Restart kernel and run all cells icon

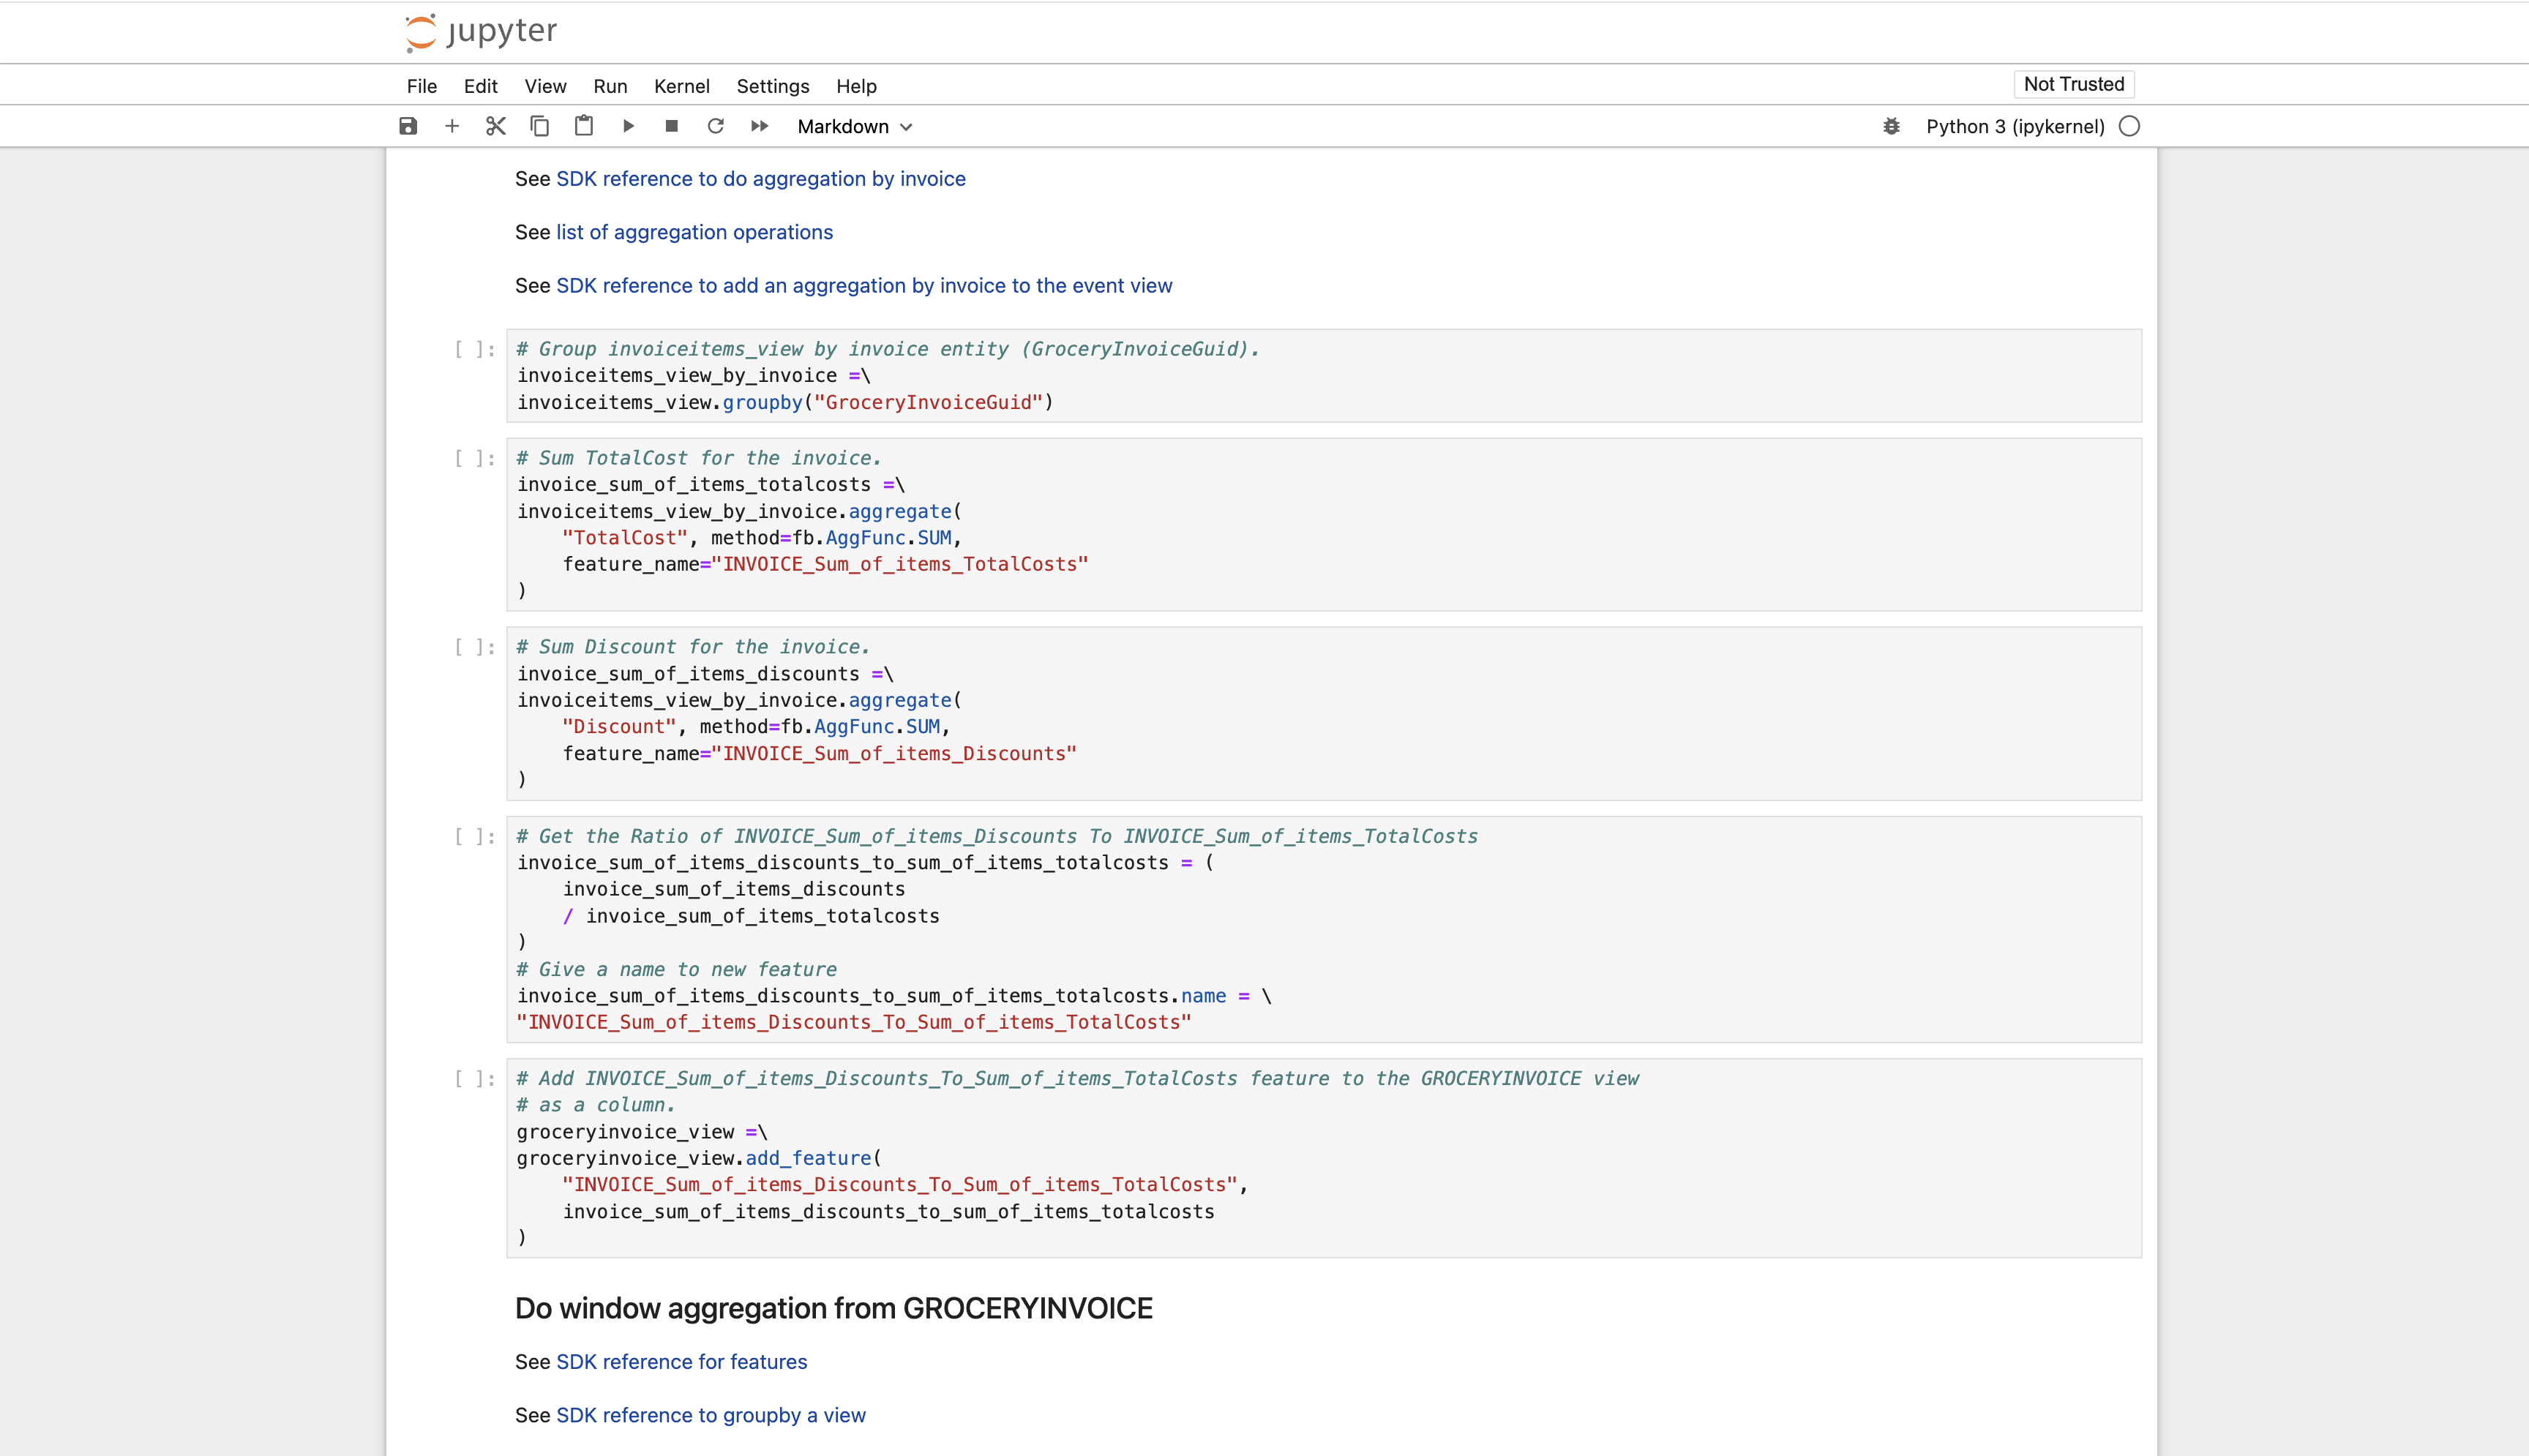coord(760,126)
